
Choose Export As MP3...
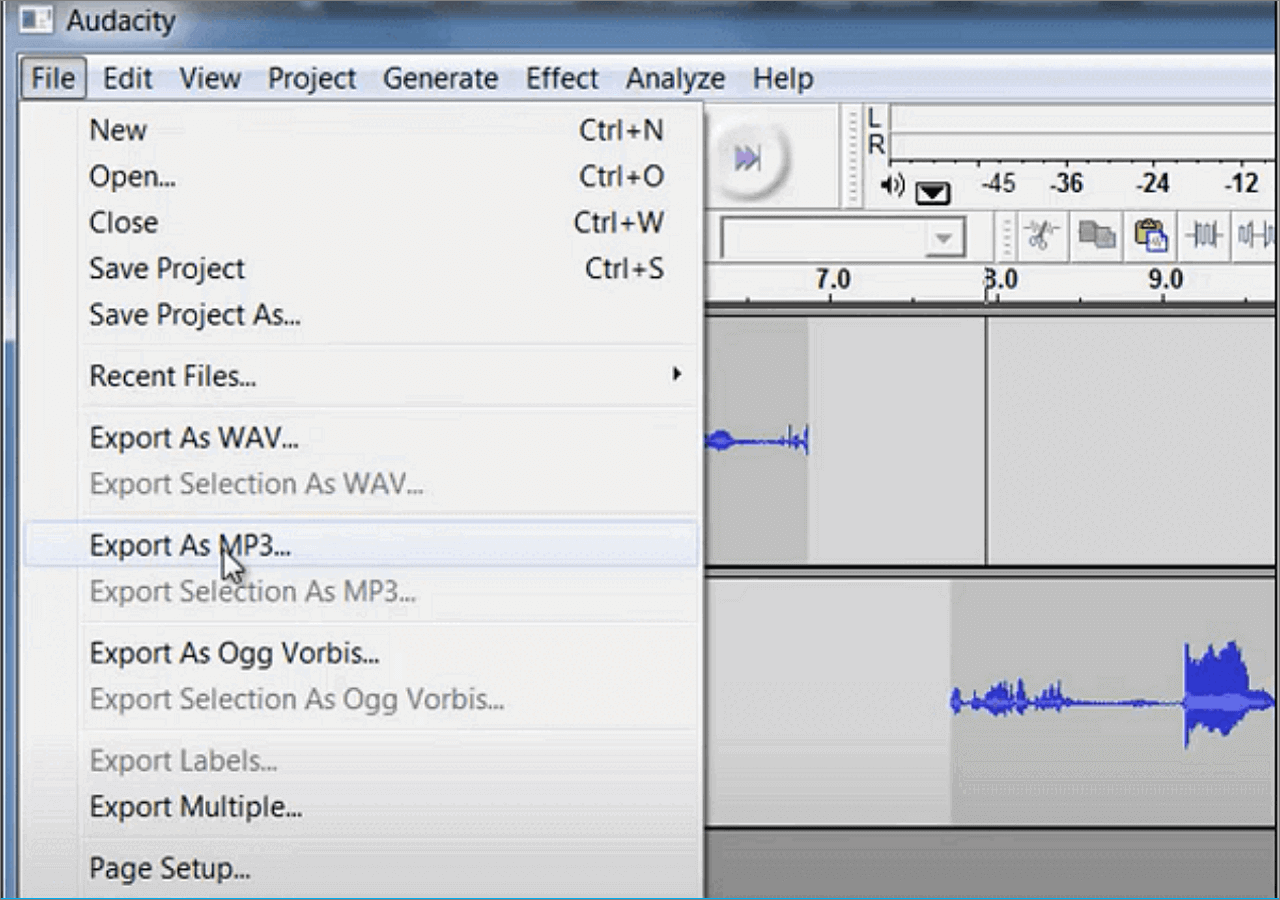(361, 545)
